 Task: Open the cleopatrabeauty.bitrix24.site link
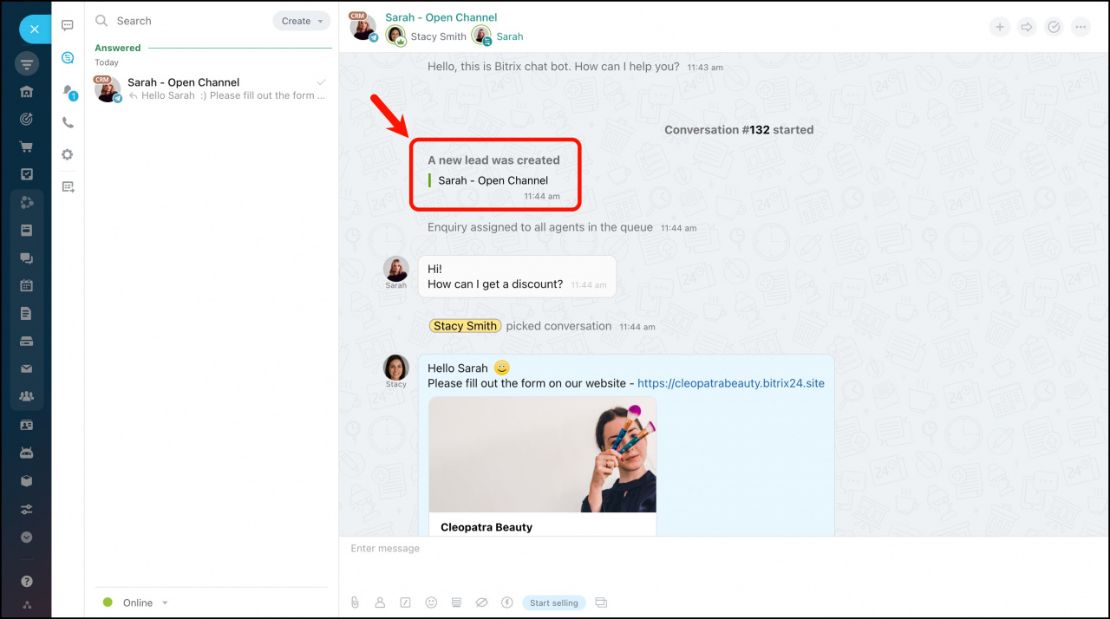731,383
